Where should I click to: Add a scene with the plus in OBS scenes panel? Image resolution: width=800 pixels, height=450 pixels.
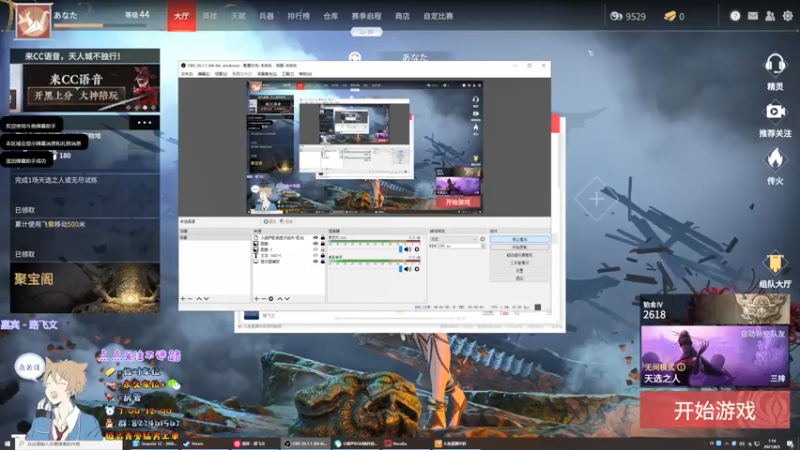click(x=183, y=298)
